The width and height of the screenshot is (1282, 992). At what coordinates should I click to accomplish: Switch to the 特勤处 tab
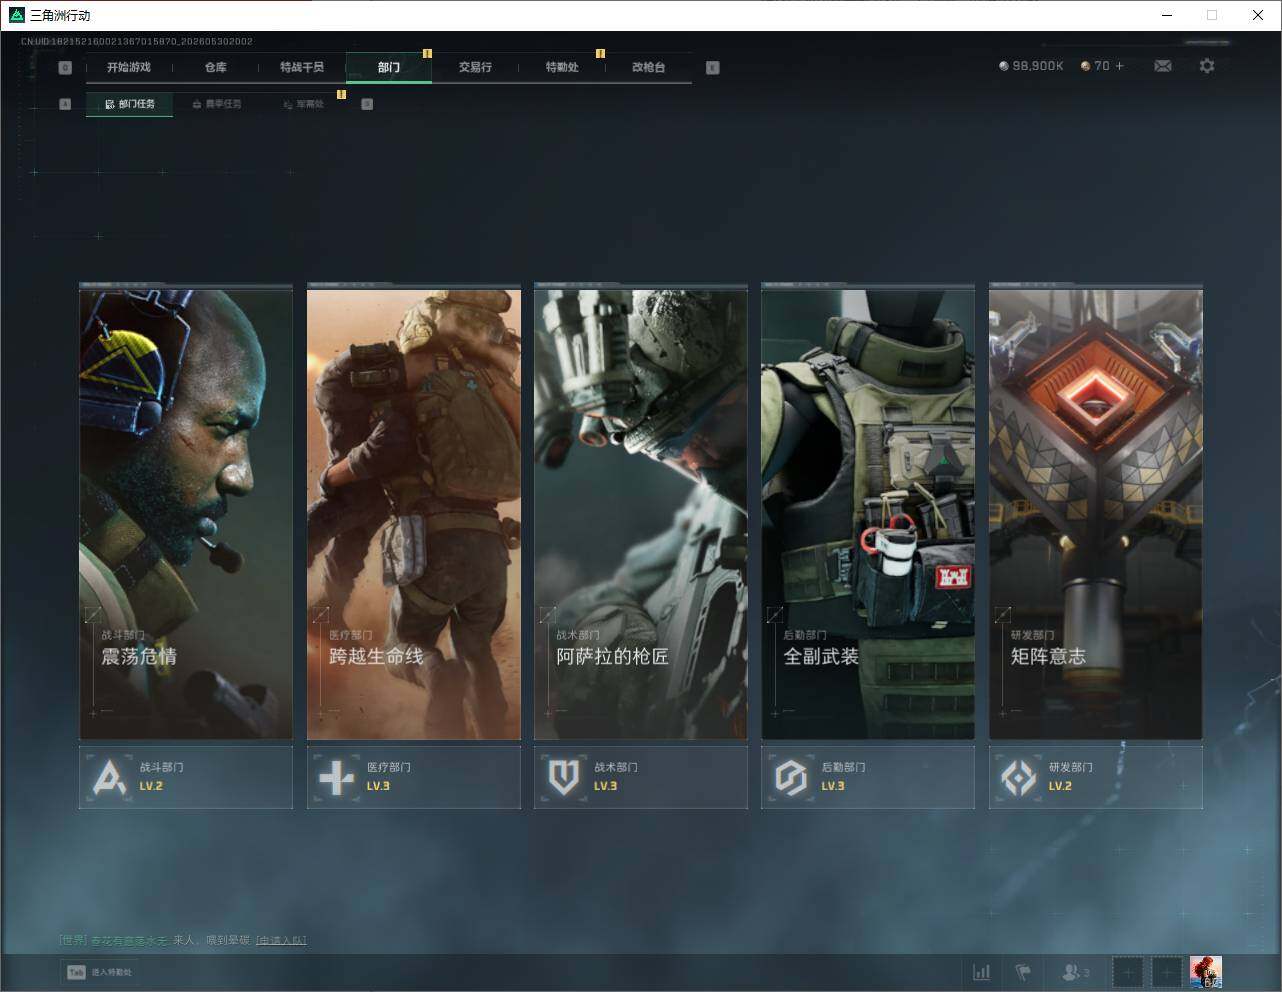point(562,67)
